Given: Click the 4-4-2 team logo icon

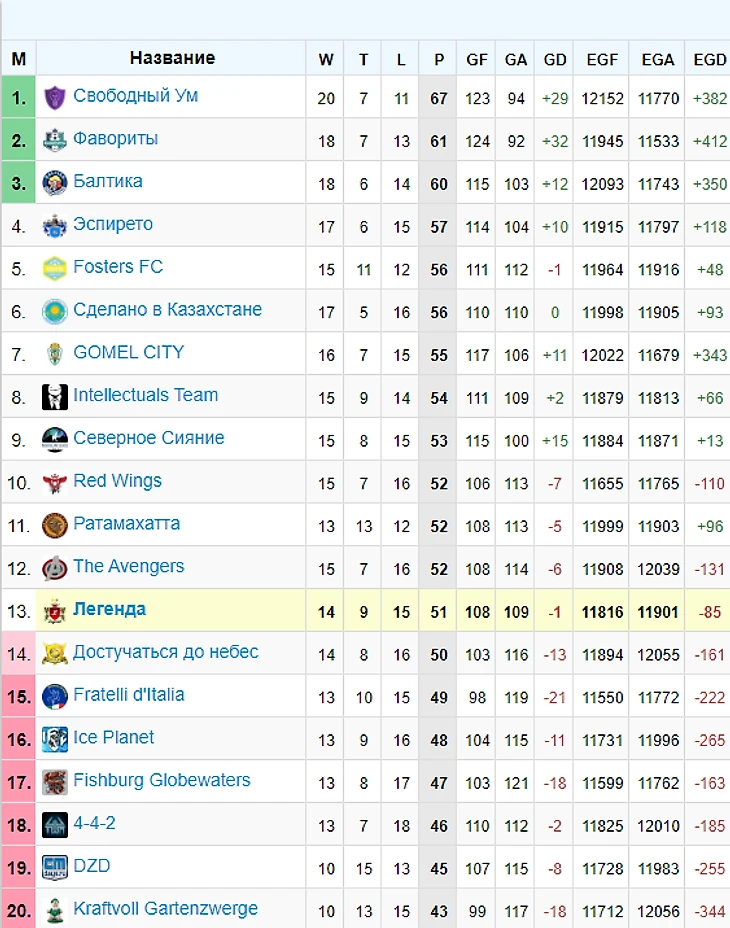Looking at the screenshot, I should pos(54,825).
